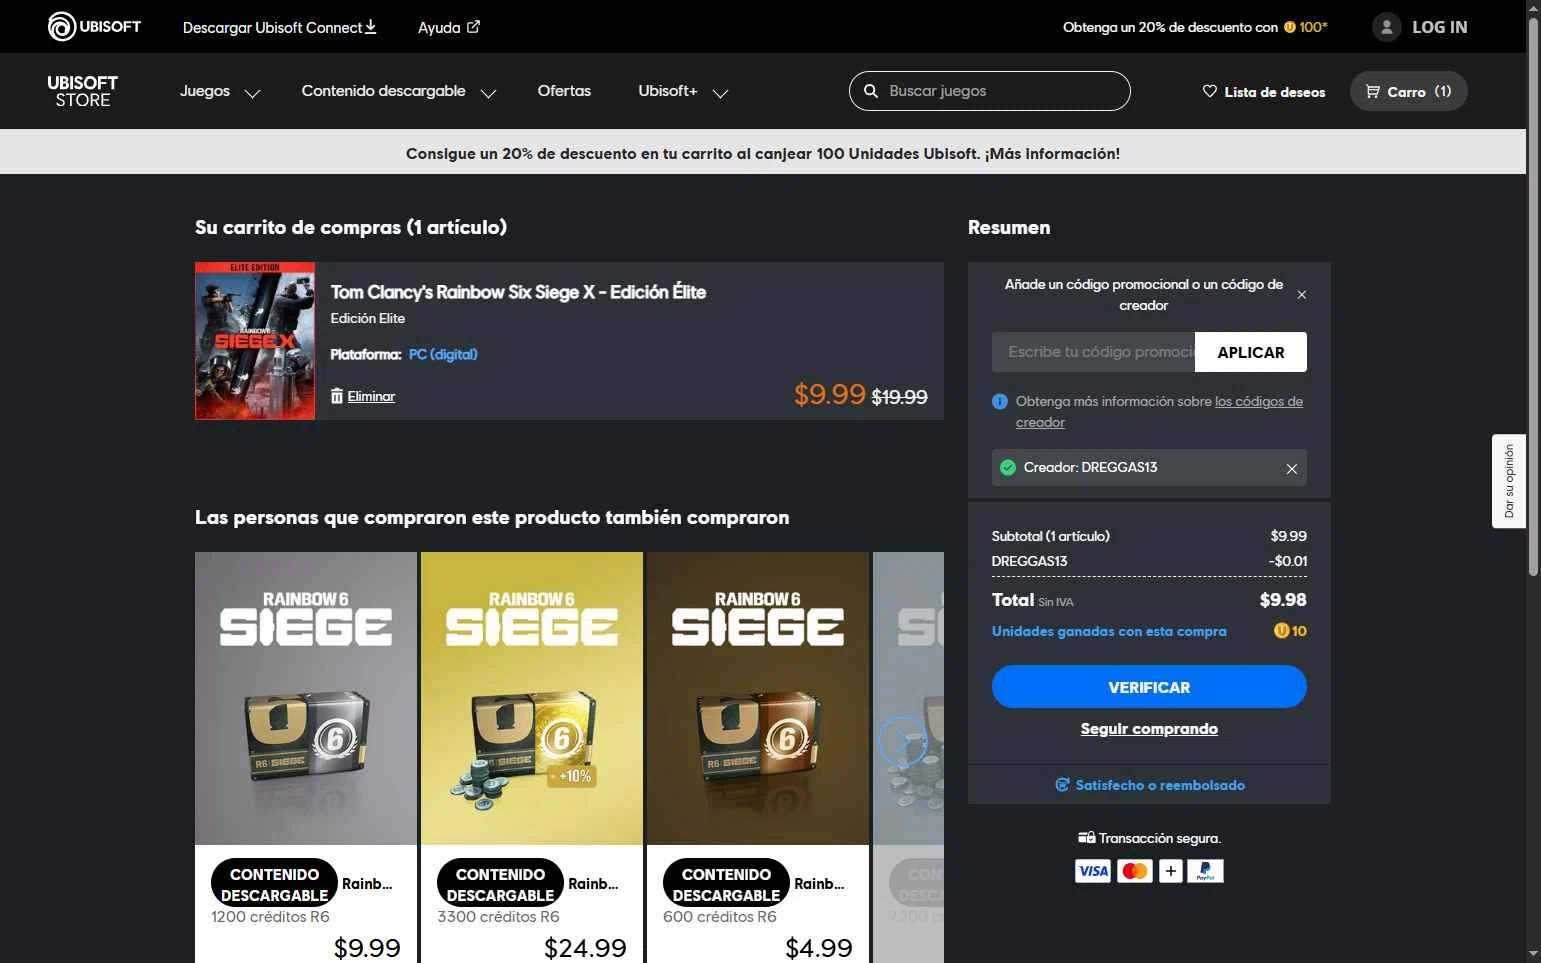Open the 600 créditos R6 product card
The image size is (1541, 963).
click(x=758, y=757)
